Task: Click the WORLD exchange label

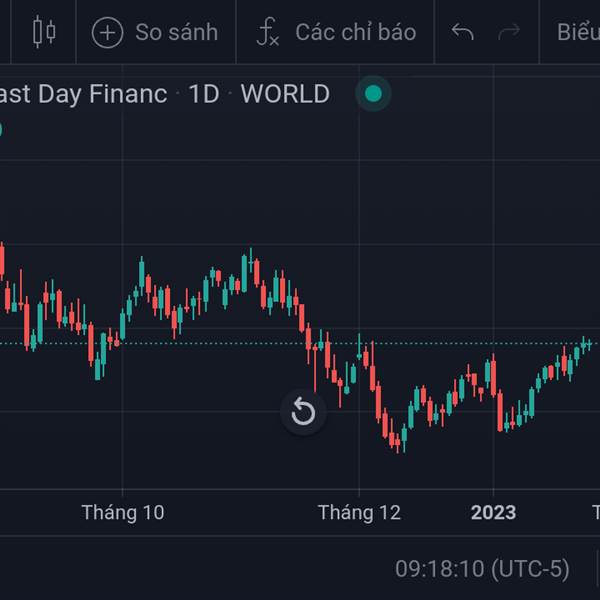Action: click(x=285, y=94)
